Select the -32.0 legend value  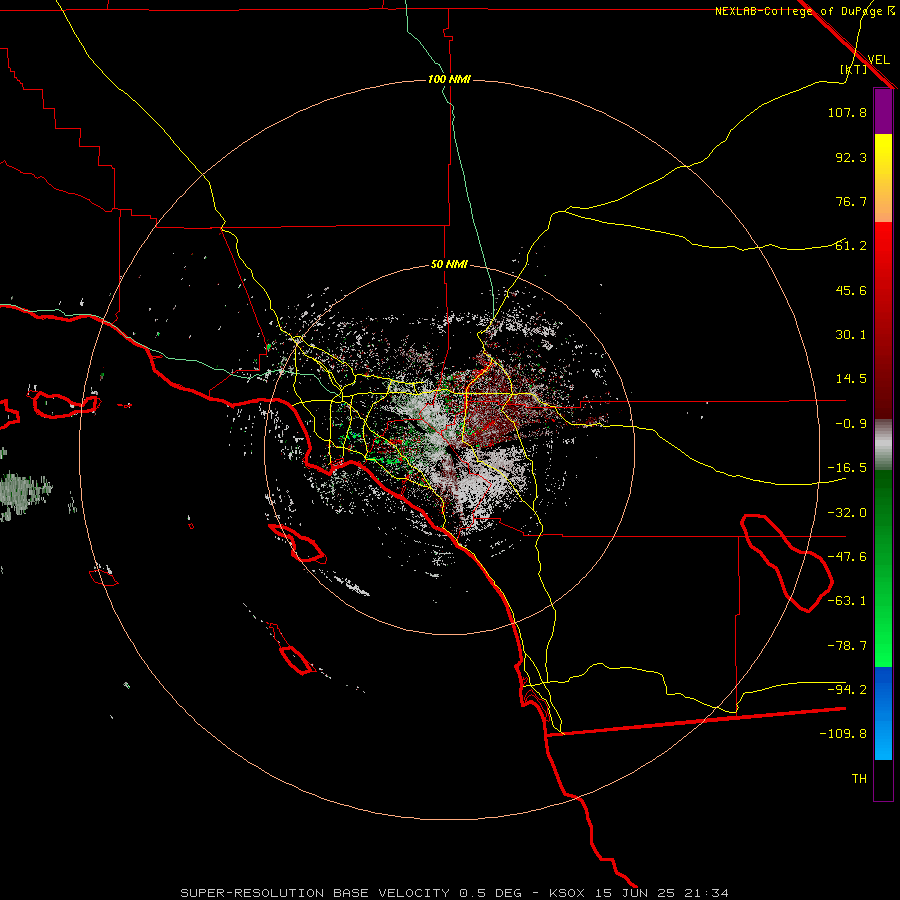click(x=847, y=513)
